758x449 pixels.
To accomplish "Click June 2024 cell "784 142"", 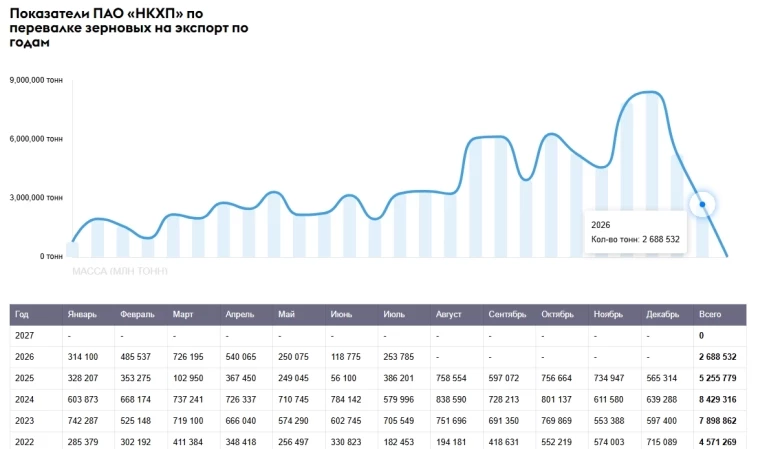I will 346,399.
